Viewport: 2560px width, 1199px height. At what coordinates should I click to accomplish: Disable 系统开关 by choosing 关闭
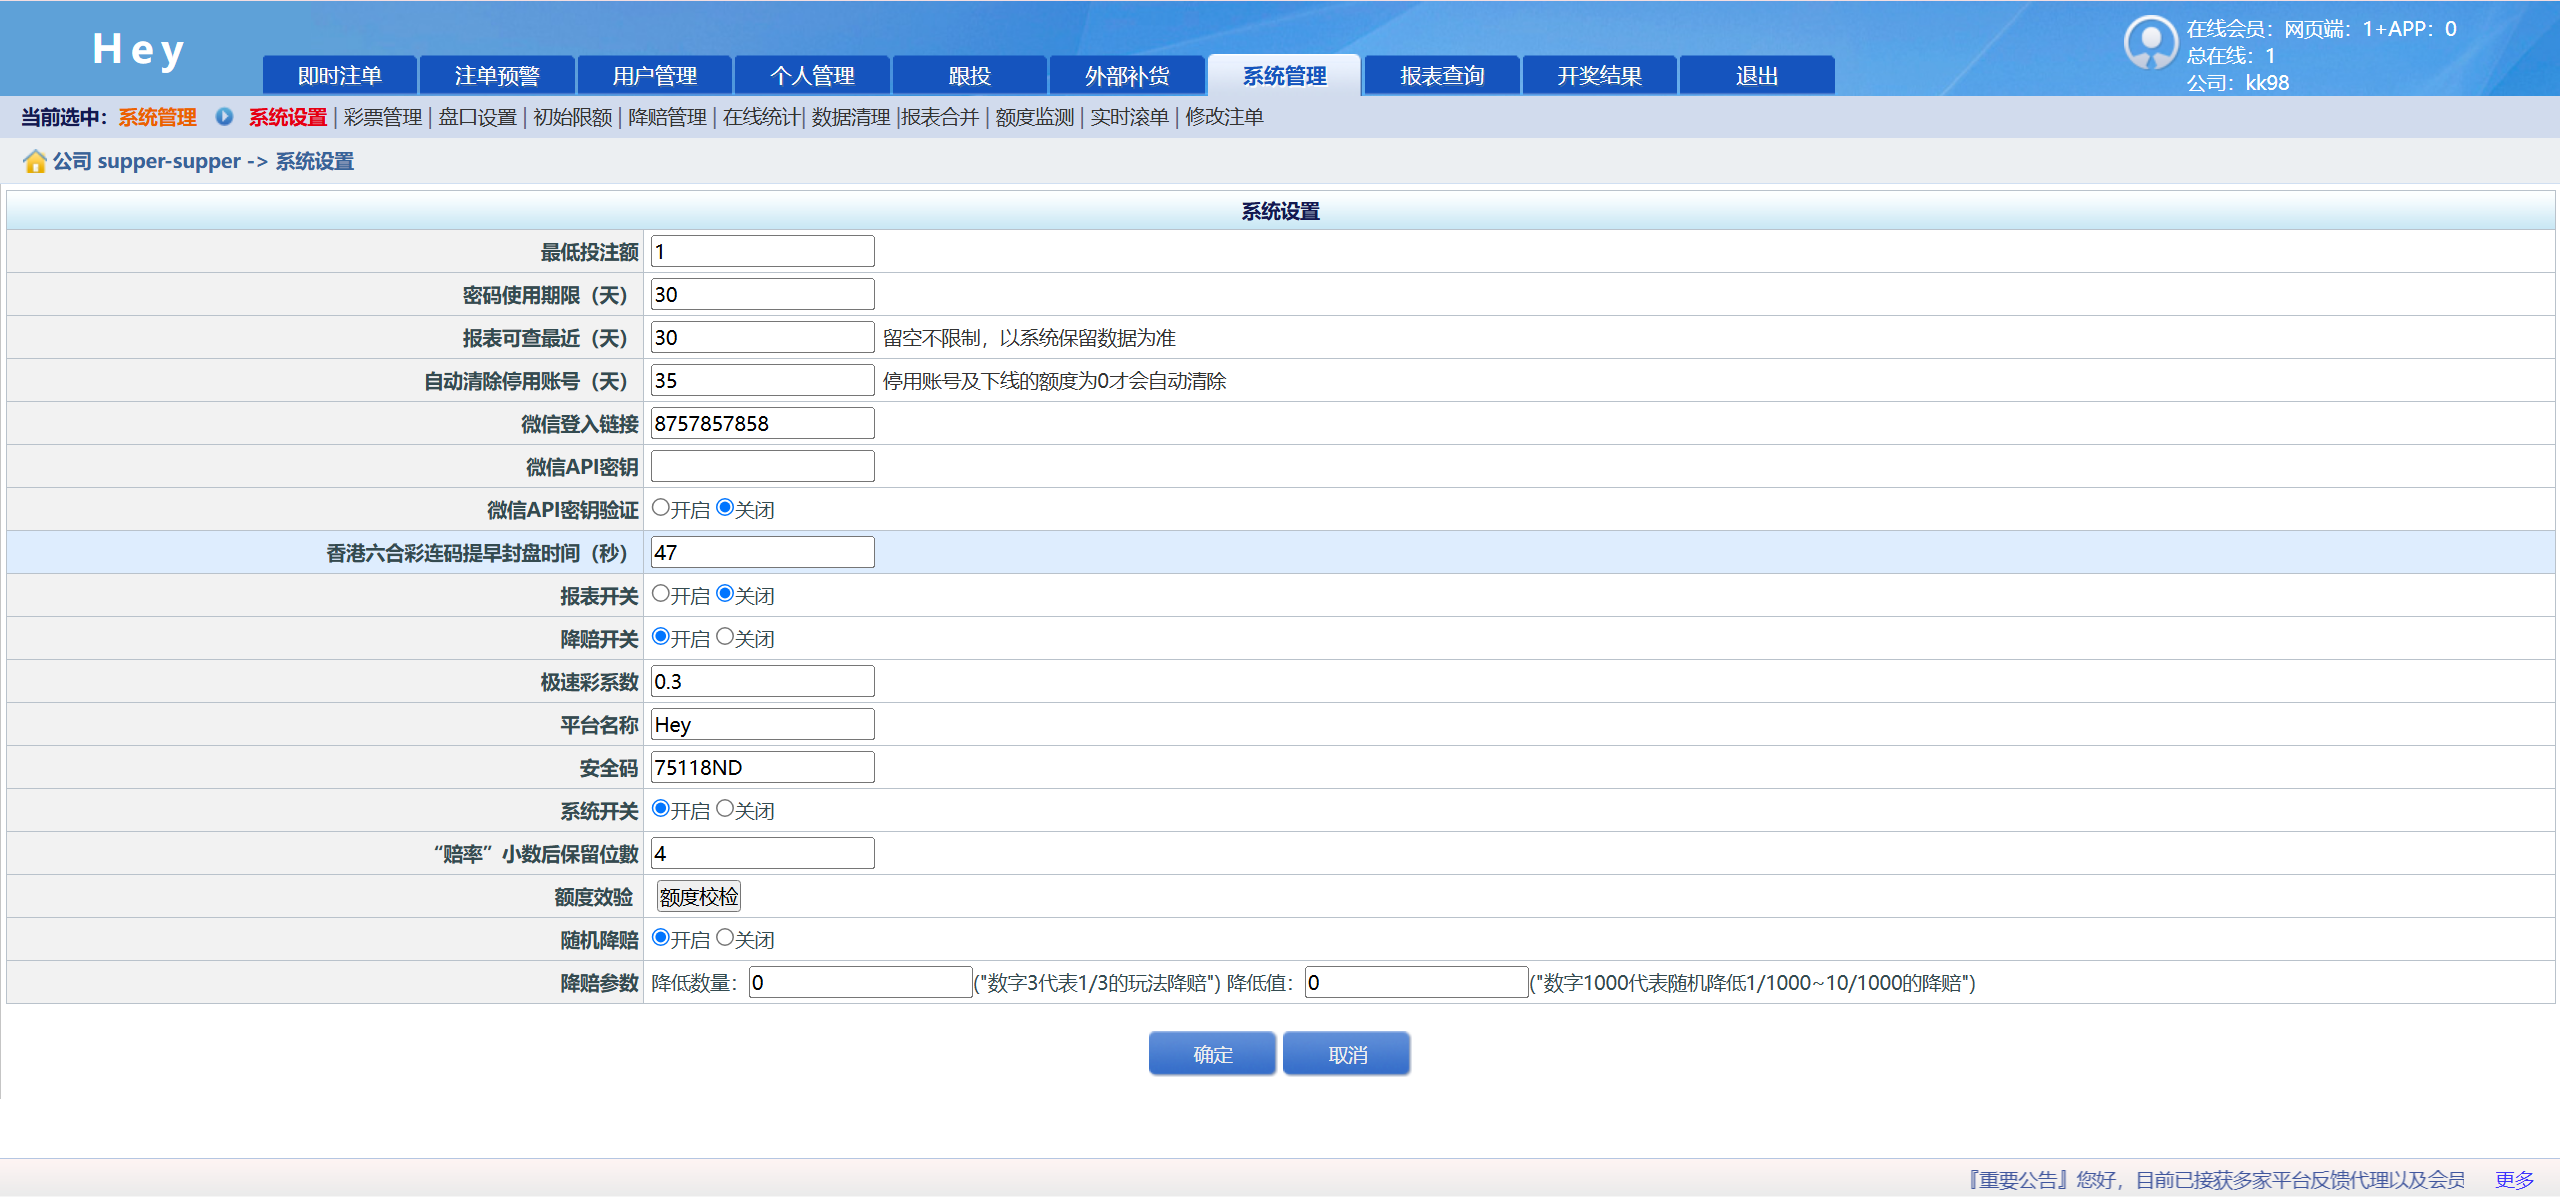tap(725, 809)
